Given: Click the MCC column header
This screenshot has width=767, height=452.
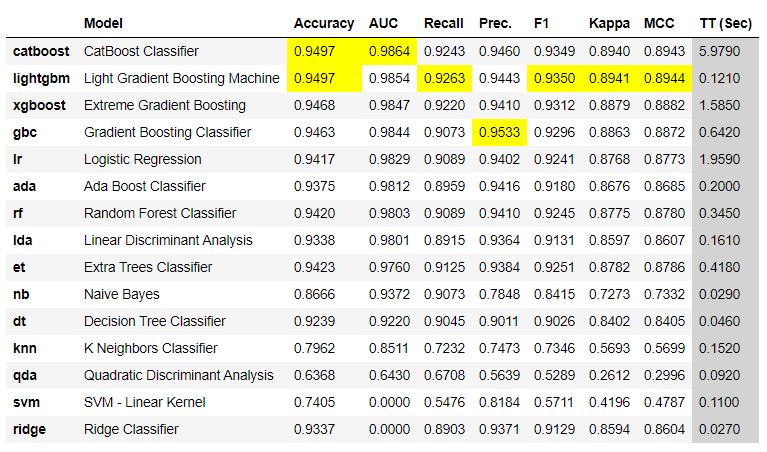Looking at the screenshot, I should pyautogui.click(x=659, y=23).
